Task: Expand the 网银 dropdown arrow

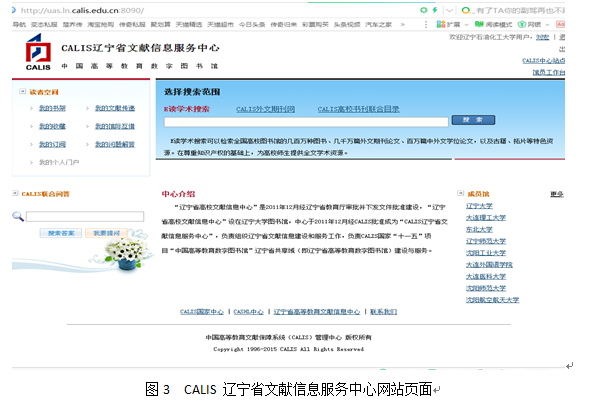Action: (547, 25)
